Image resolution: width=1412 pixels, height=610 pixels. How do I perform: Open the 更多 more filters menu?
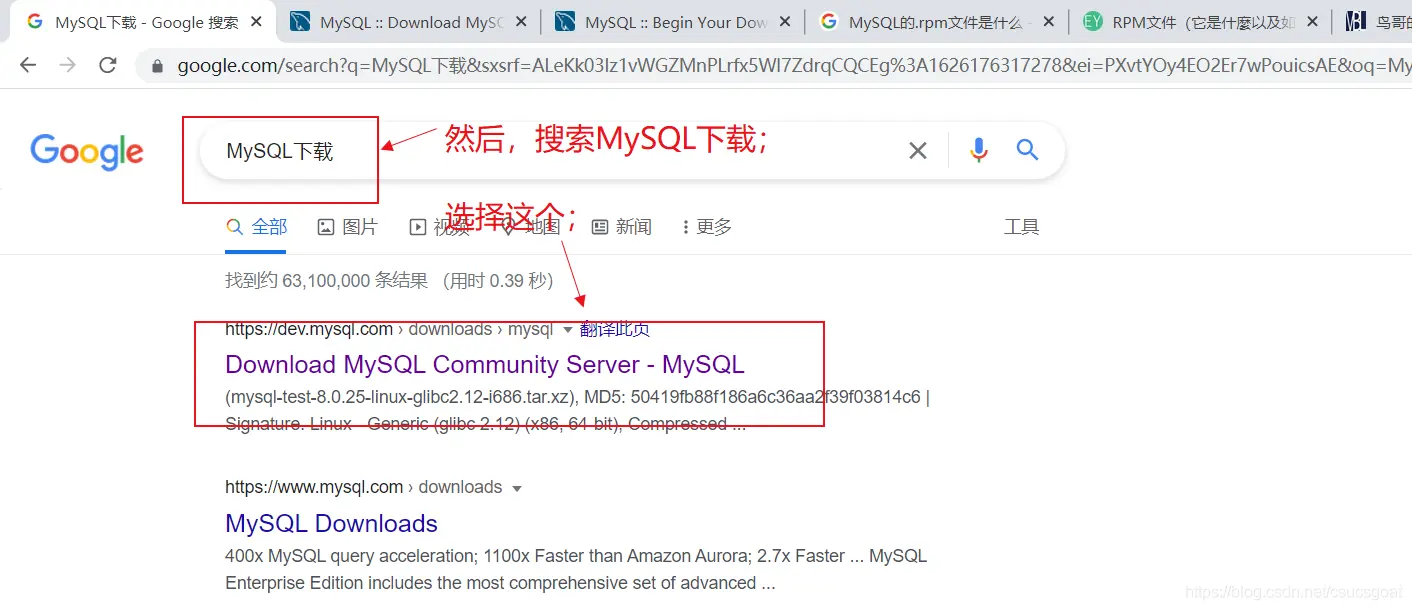pos(706,228)
